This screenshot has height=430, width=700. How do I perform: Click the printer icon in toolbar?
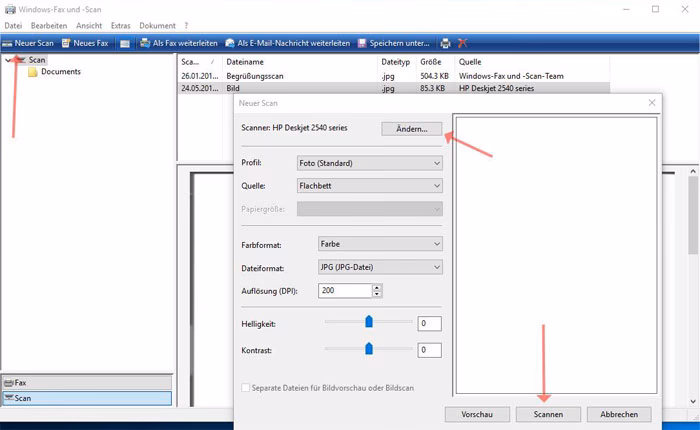[445, 43]
